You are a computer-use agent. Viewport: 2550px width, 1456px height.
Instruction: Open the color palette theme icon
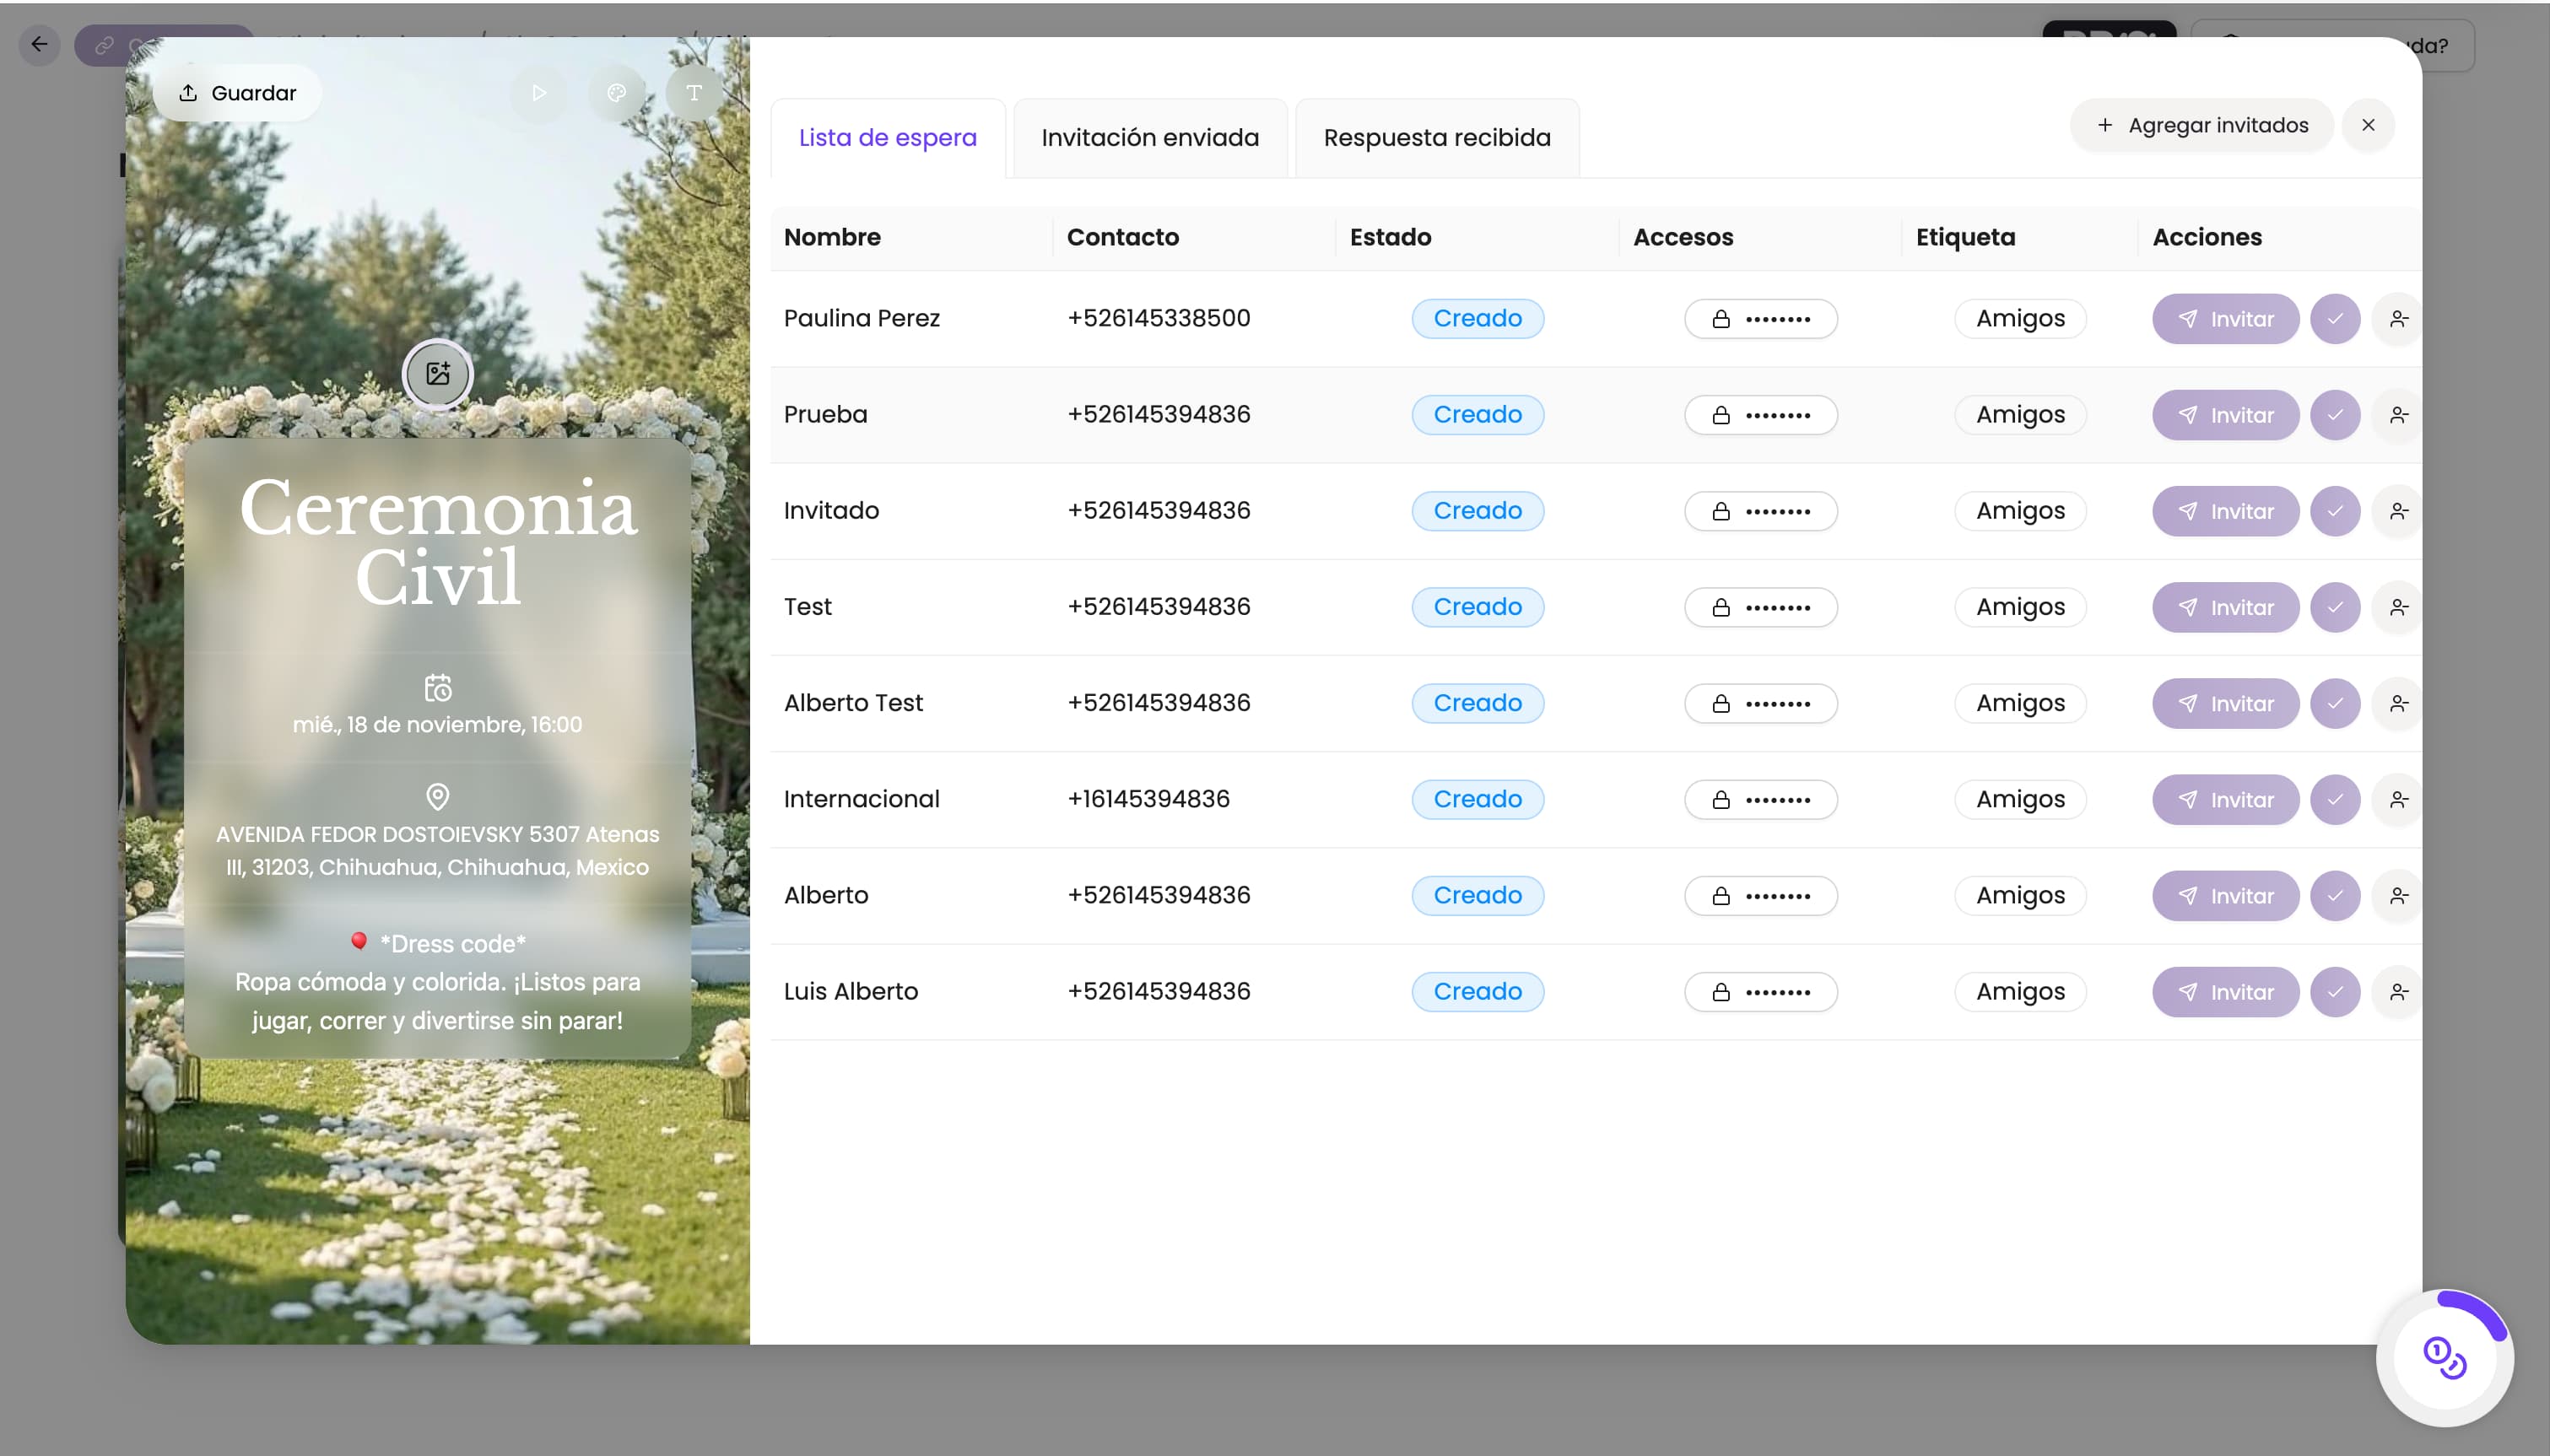[x=616, y=93]
